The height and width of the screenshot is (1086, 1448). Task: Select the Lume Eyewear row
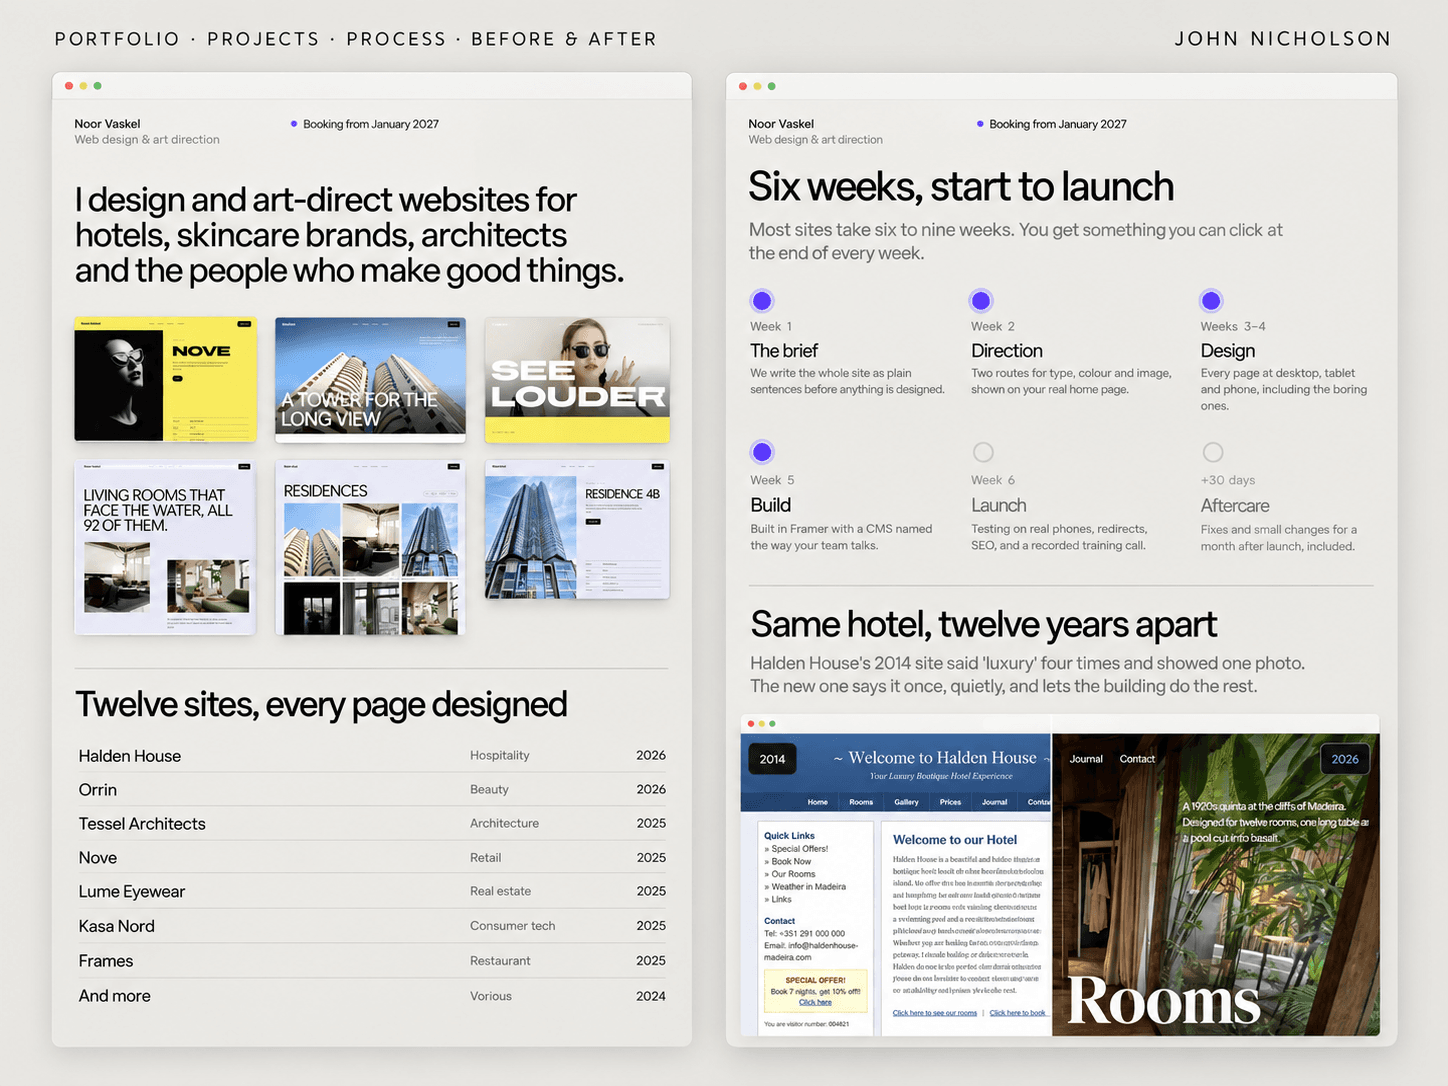[x=372, y=892]
